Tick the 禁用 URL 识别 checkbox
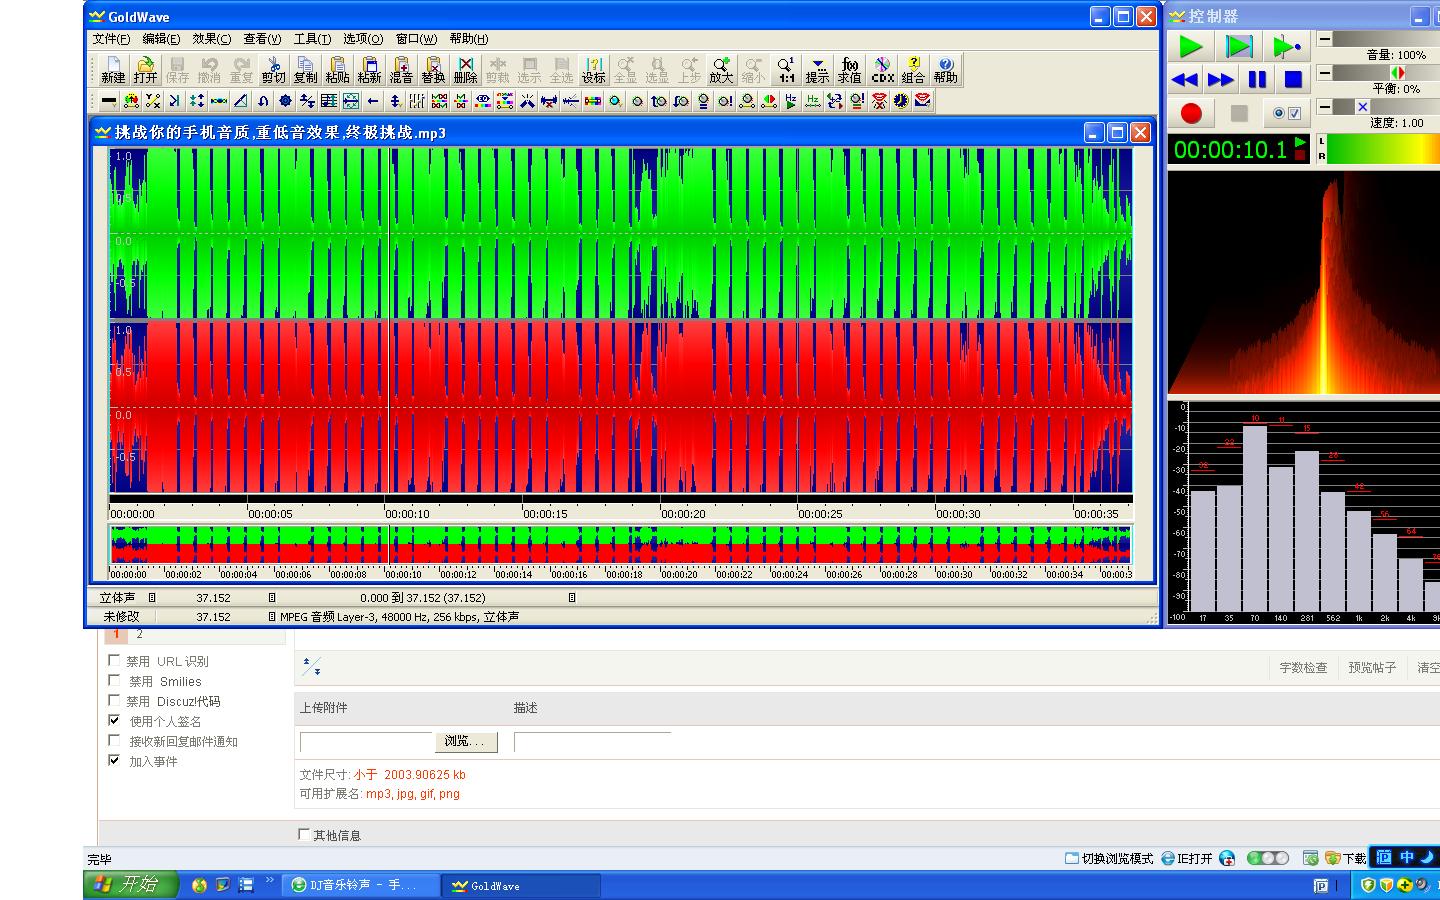Screen dimensions: 1440x900 (x=114, y=660)
